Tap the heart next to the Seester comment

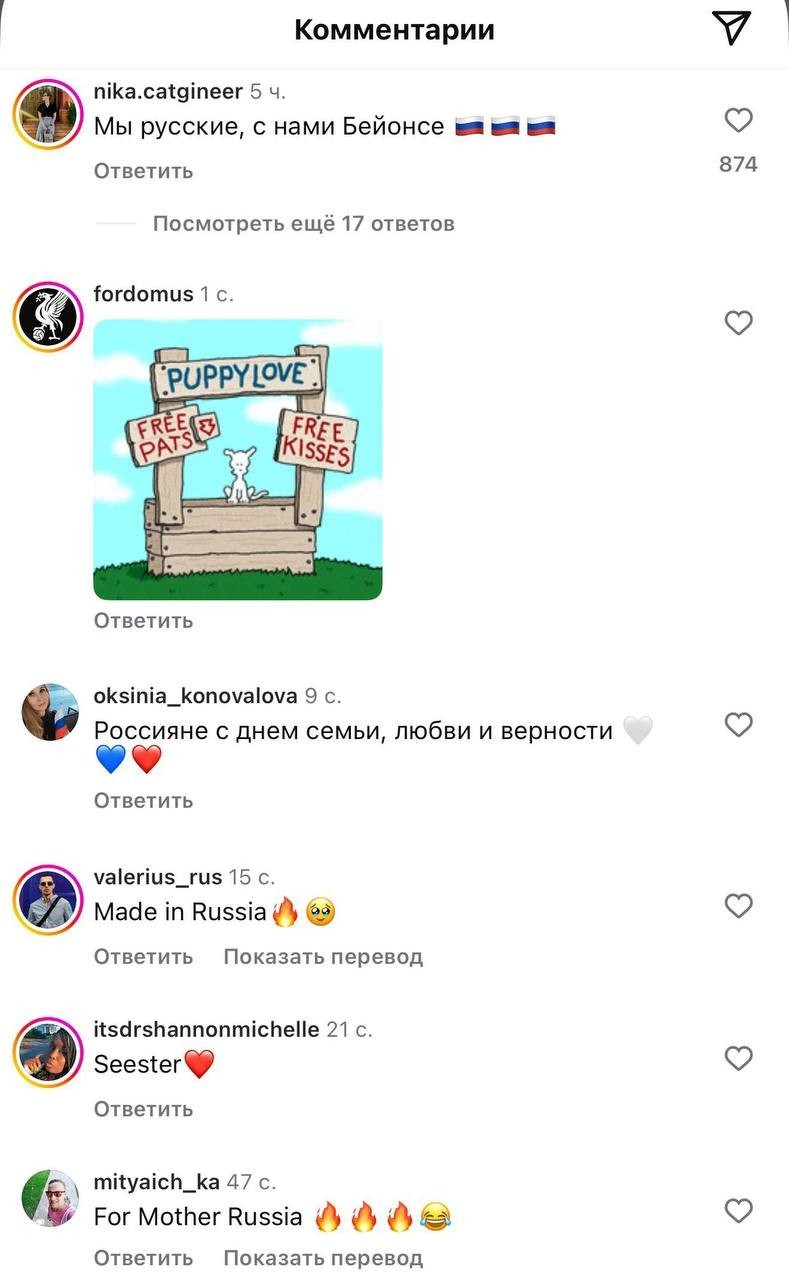point(738,1058)
